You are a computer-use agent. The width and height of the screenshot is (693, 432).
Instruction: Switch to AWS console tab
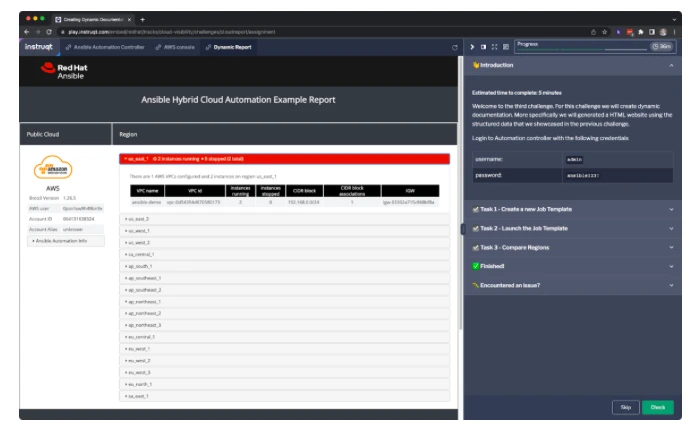point(175,47)
